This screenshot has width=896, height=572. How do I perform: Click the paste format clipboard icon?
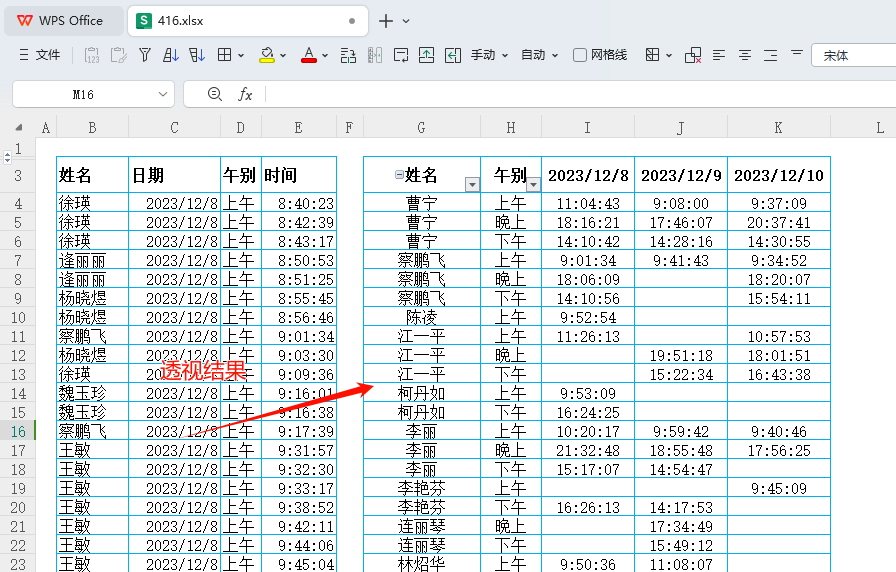[x=118, y=55]
